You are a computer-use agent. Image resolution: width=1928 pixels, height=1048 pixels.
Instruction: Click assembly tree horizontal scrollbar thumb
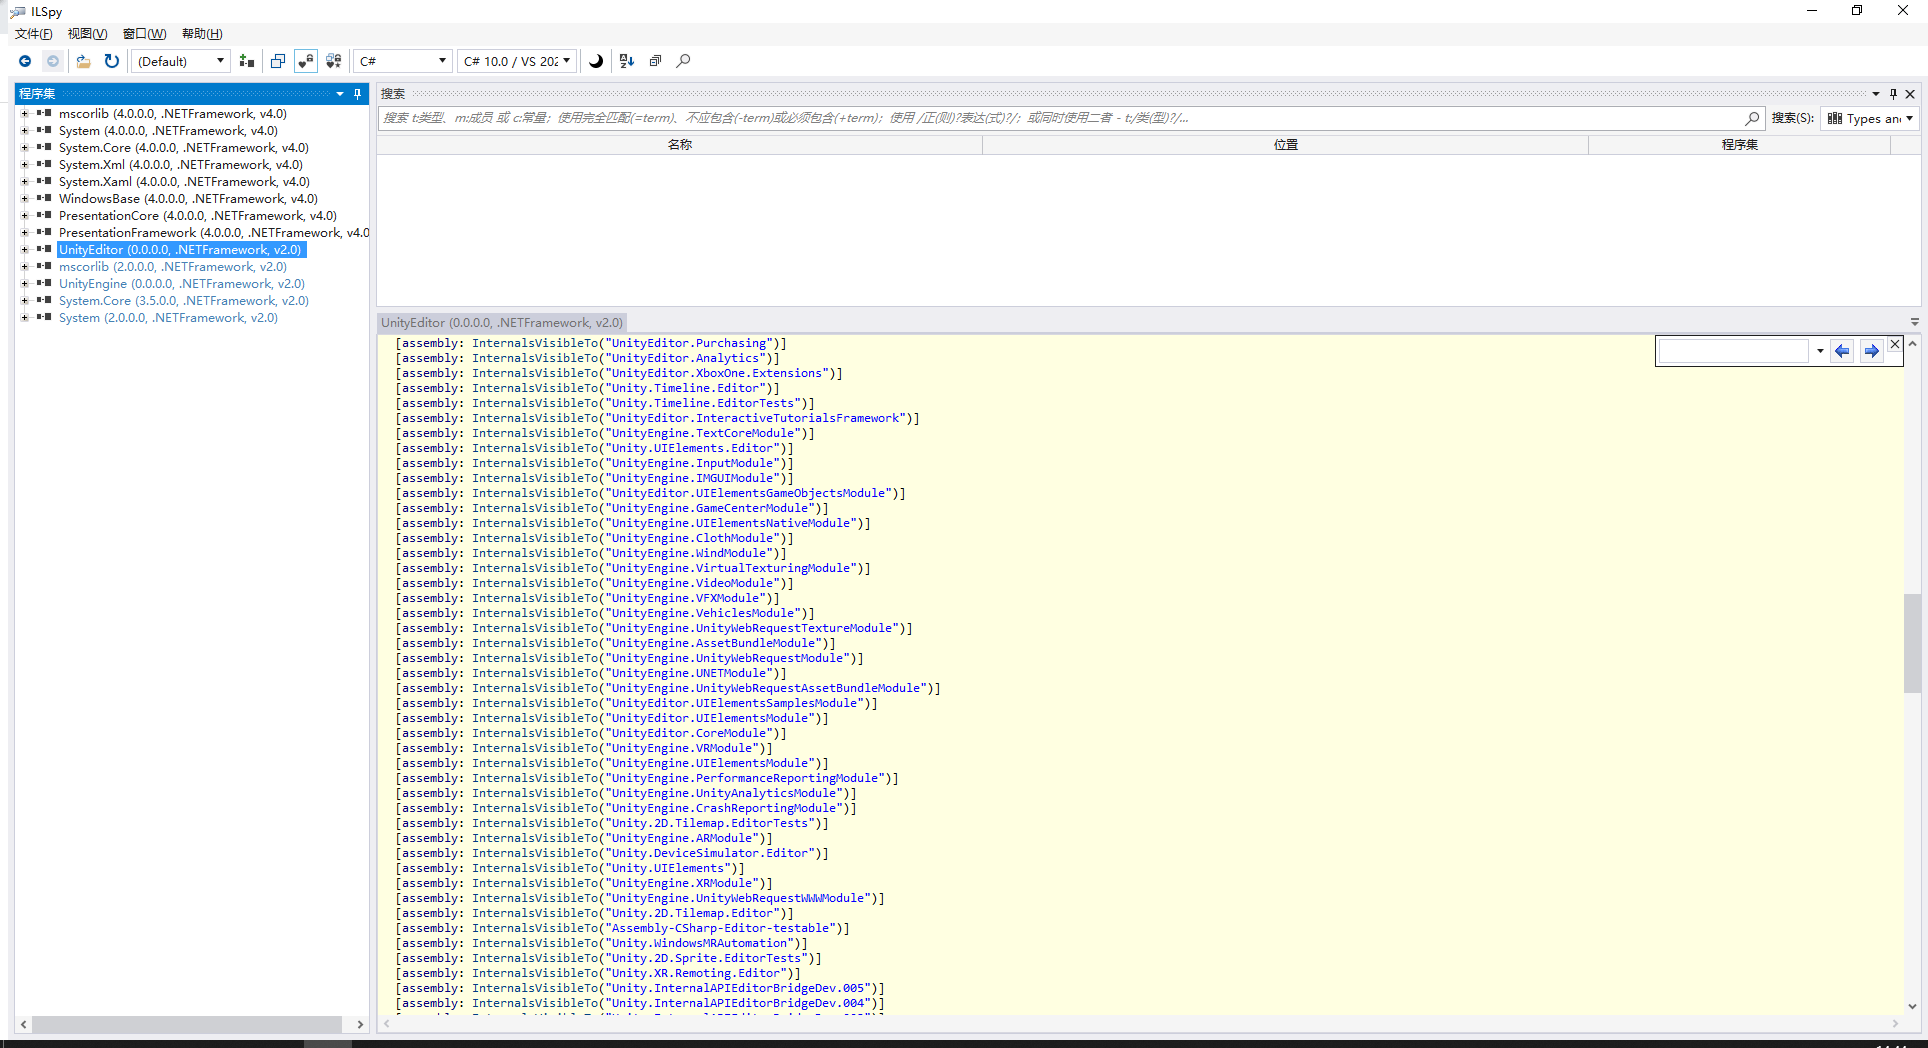click(x=187, y=1025)
